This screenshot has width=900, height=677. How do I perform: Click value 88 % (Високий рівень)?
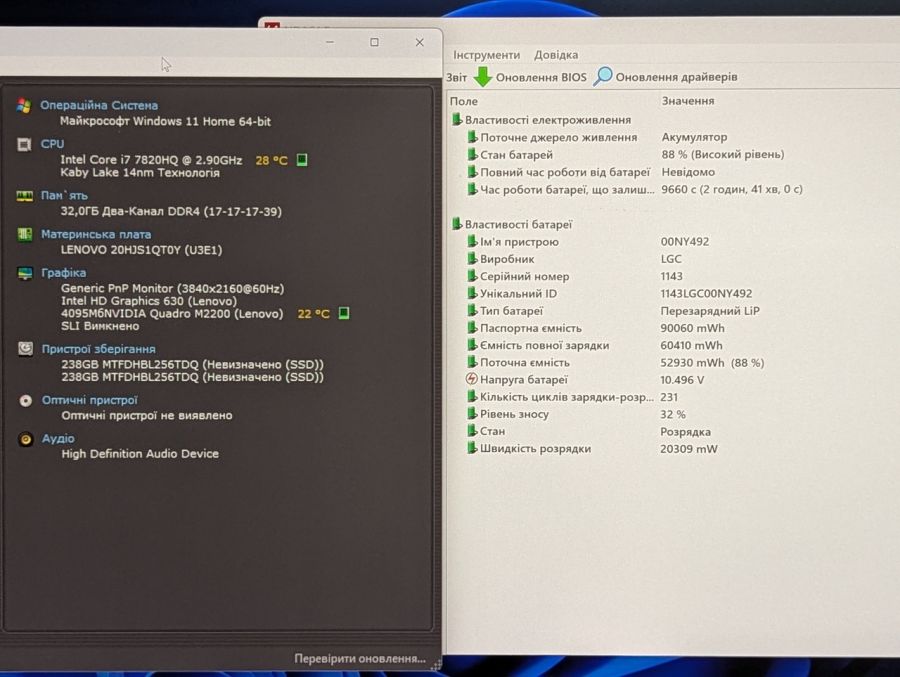723,154
